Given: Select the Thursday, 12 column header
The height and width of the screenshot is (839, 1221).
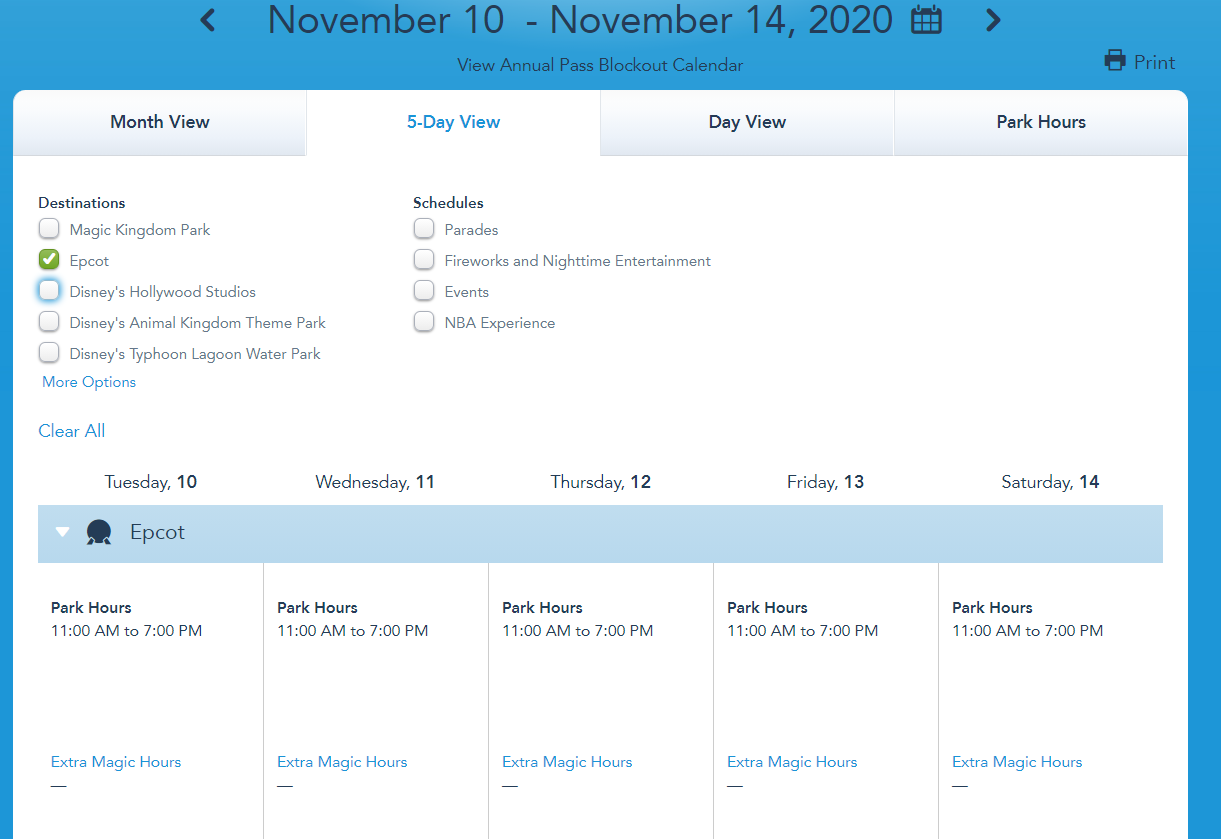Looking at the screenshot, I should [x=600, y=482].
